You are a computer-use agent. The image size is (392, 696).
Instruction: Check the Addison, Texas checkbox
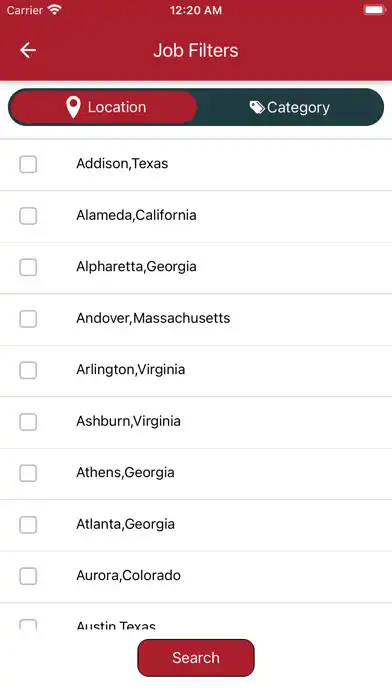tap(28, 164)
